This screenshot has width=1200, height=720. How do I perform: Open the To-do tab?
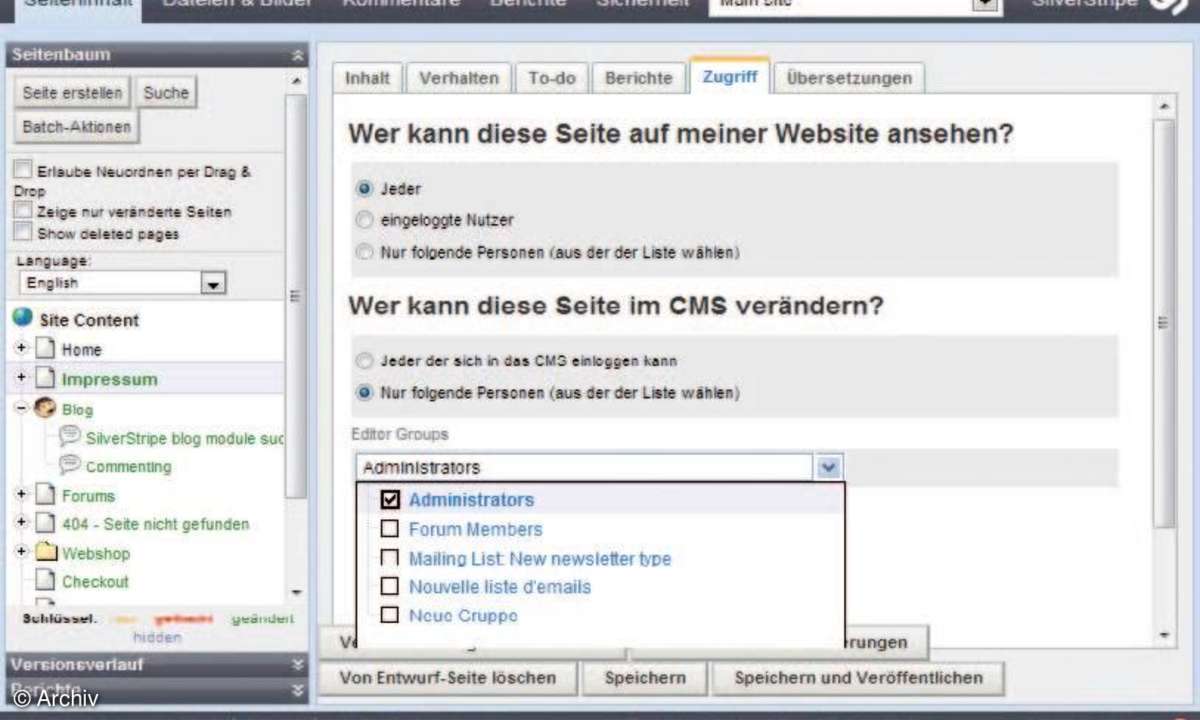click(x=552, y=78)
